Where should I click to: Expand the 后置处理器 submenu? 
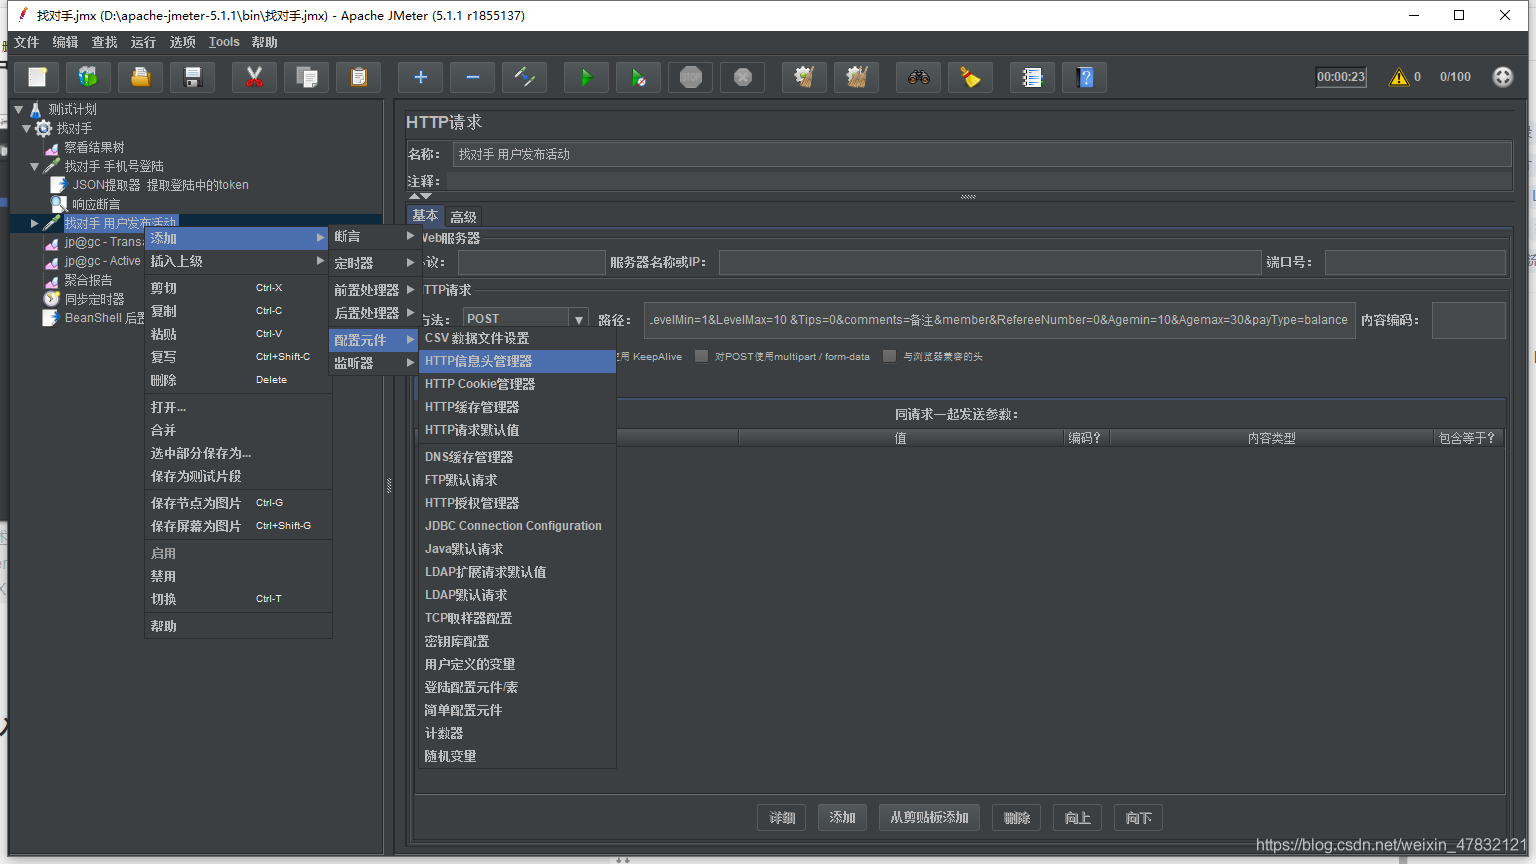point(374,313)
